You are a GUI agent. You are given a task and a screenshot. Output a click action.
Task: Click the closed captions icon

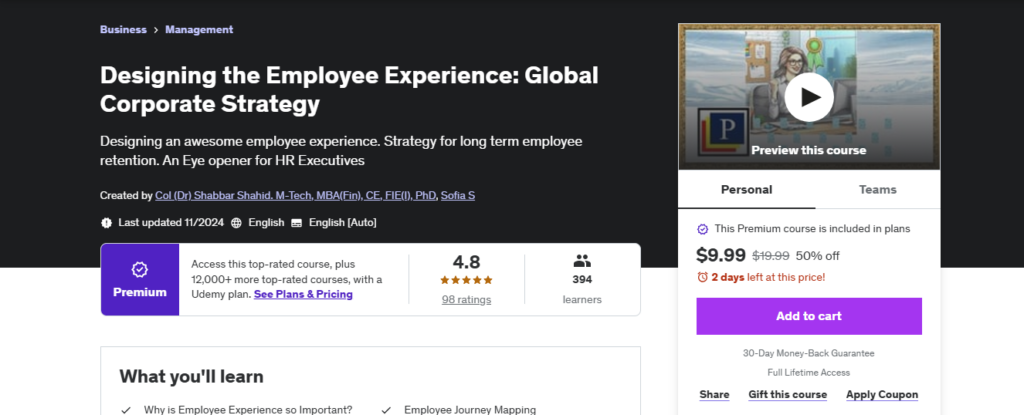click(296, 223)
